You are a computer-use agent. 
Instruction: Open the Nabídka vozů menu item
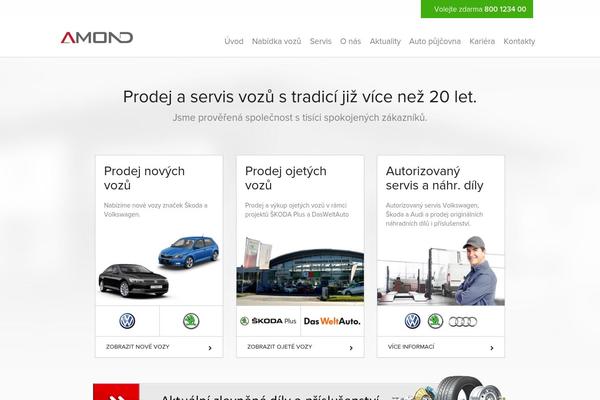click(276, 41)
